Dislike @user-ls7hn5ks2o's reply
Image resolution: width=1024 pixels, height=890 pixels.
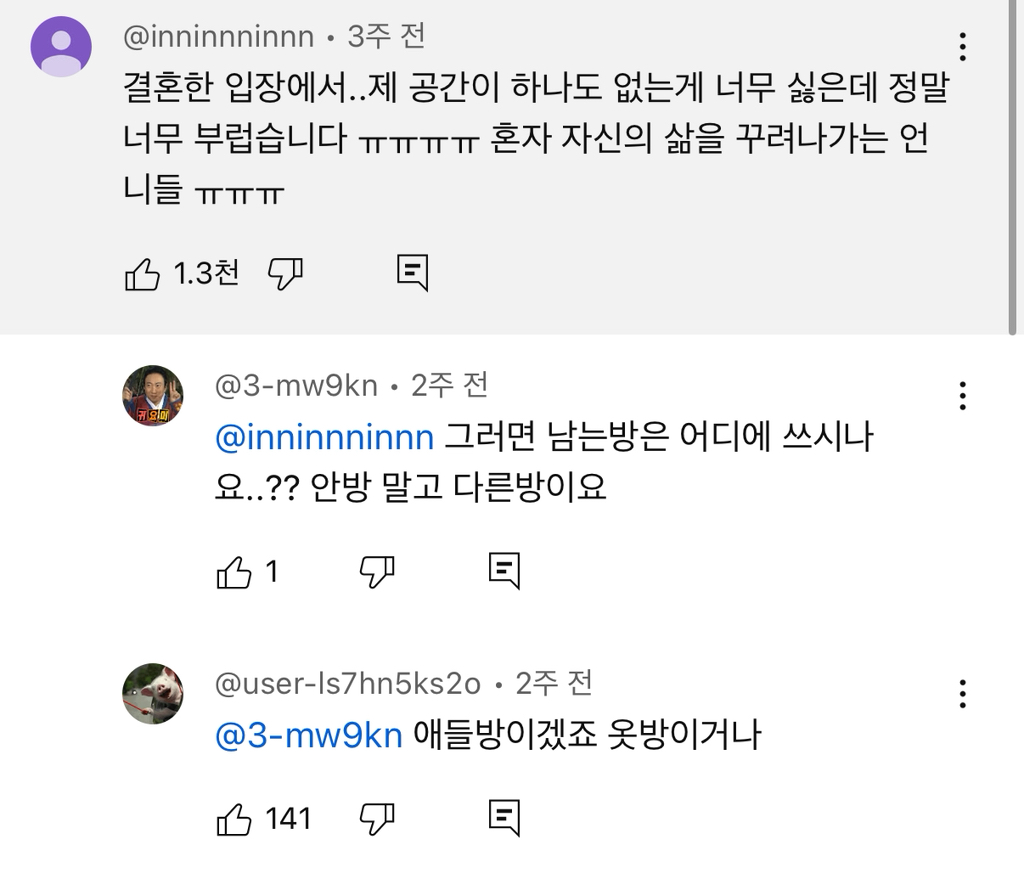point(377,821)
